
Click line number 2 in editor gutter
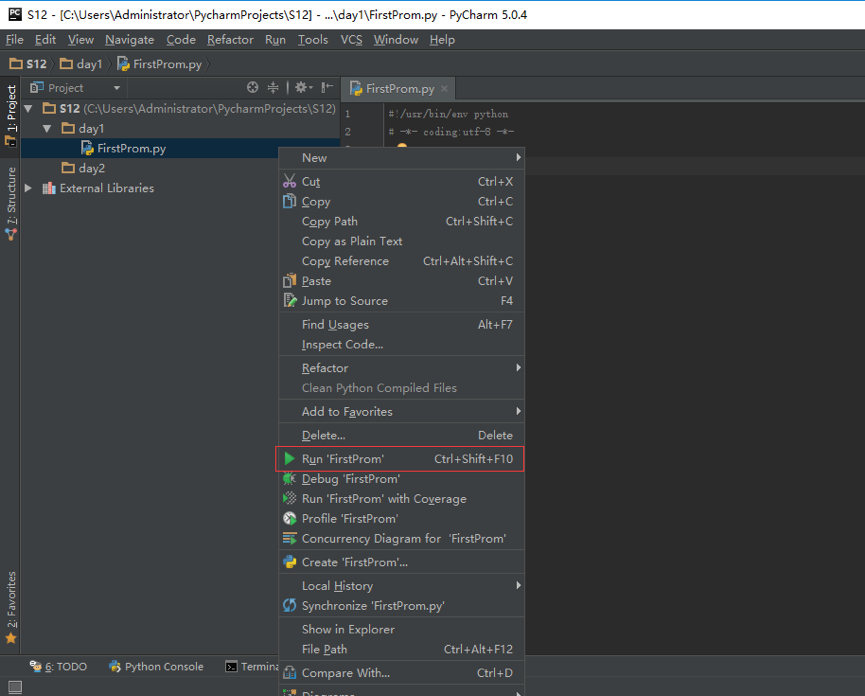[348, 132]
